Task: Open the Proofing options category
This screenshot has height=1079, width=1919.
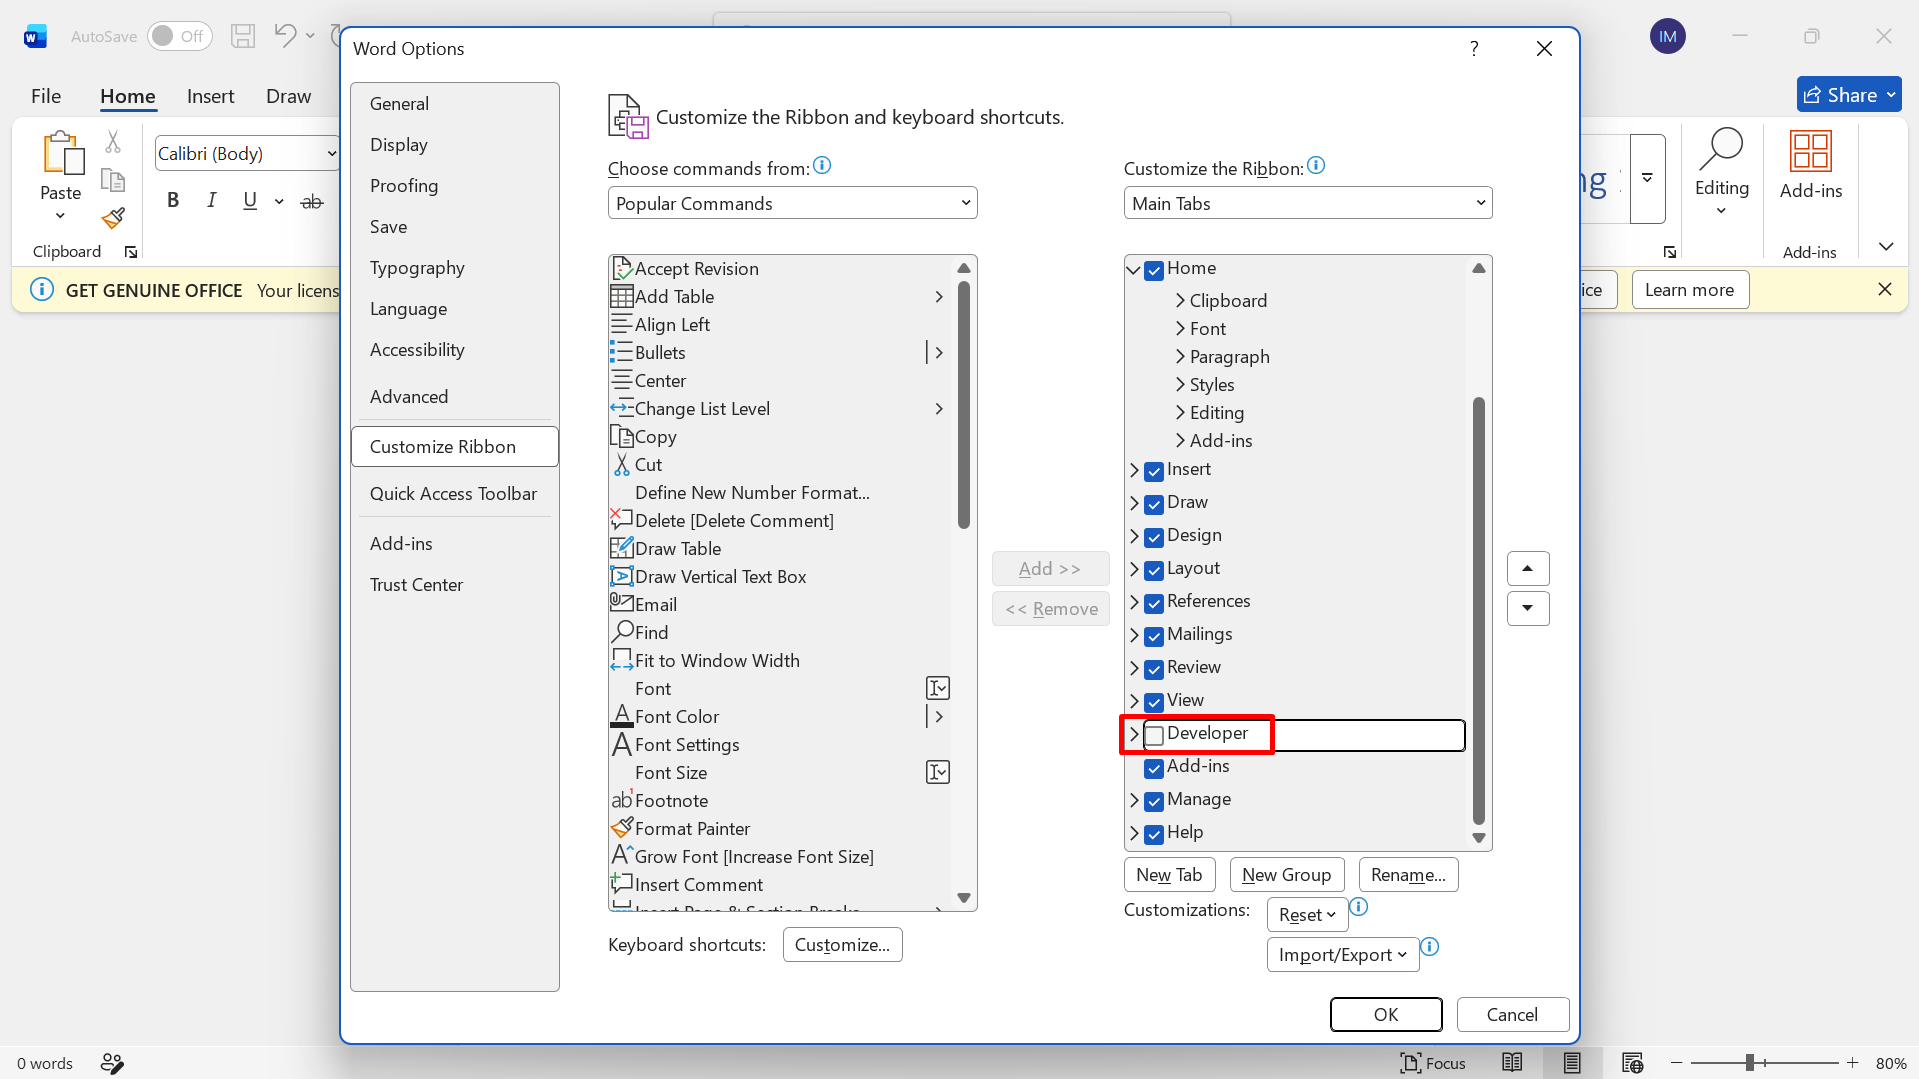Action: [x=455, y=186]
